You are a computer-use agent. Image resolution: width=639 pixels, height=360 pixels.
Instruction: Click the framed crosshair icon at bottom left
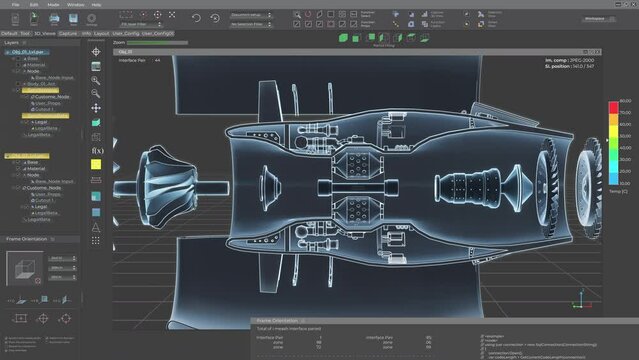[x=20, y=318]
